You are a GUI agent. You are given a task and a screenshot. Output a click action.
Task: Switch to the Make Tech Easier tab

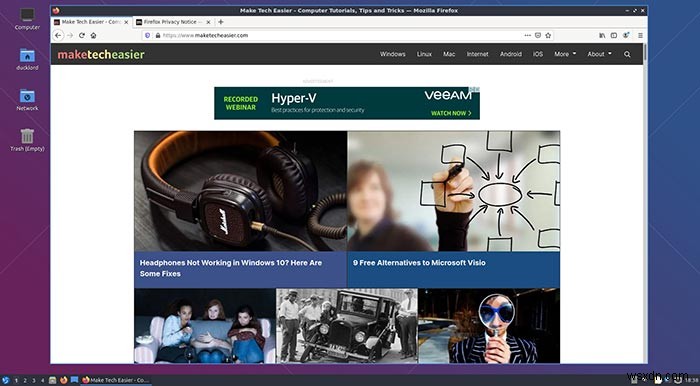tap(92, 22)
